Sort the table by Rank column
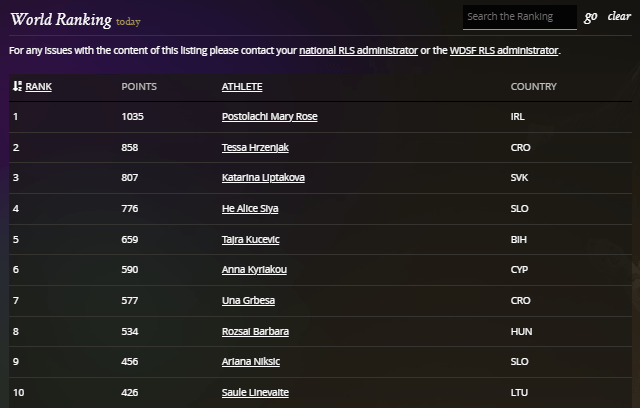640x408 pixels. [x=39, y=87]
